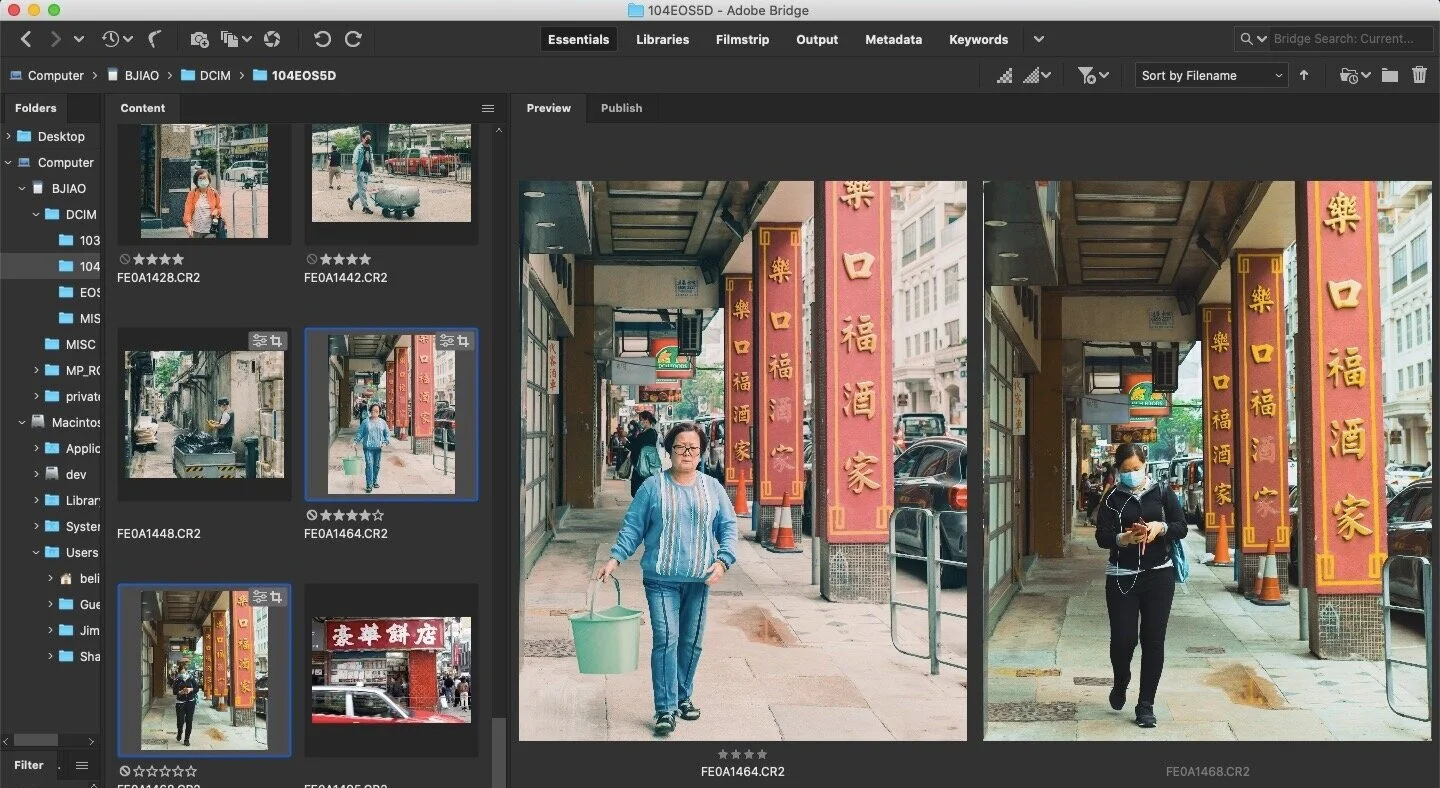1440x788 pixels.
Task: Toggle the ascending sort order arrow
Action: 1304,74
